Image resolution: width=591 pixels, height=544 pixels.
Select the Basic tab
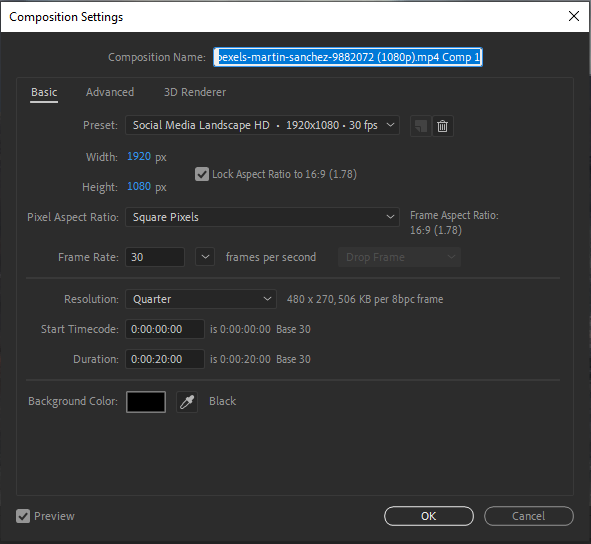point(44,92)
